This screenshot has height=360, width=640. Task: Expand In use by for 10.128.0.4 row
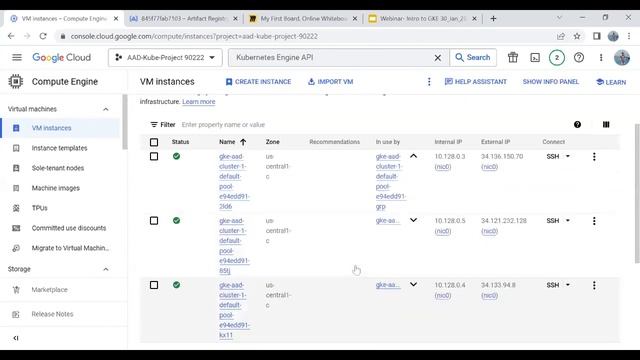point(413,284)
